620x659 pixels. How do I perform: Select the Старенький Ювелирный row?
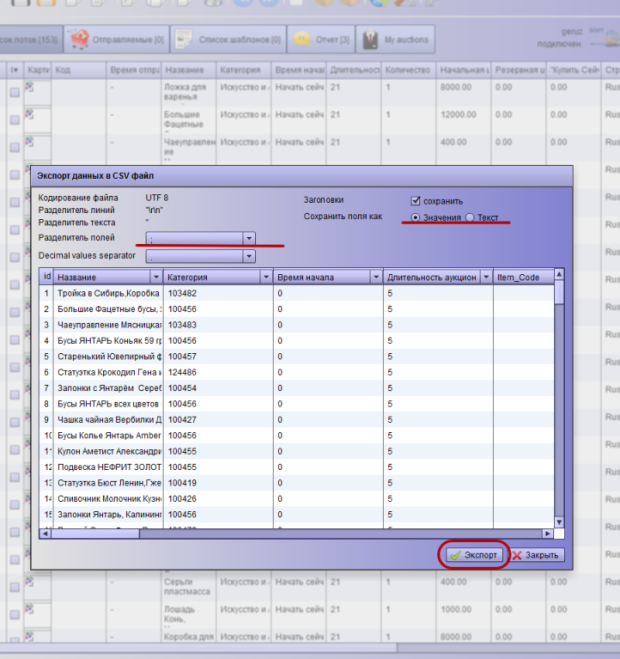point(297,356)
